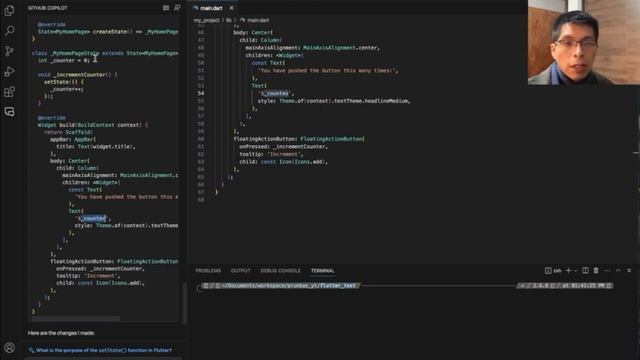Click 'int _counter = 0;' in Copilot code
The image size is (640, 360).
pos(64,60)
